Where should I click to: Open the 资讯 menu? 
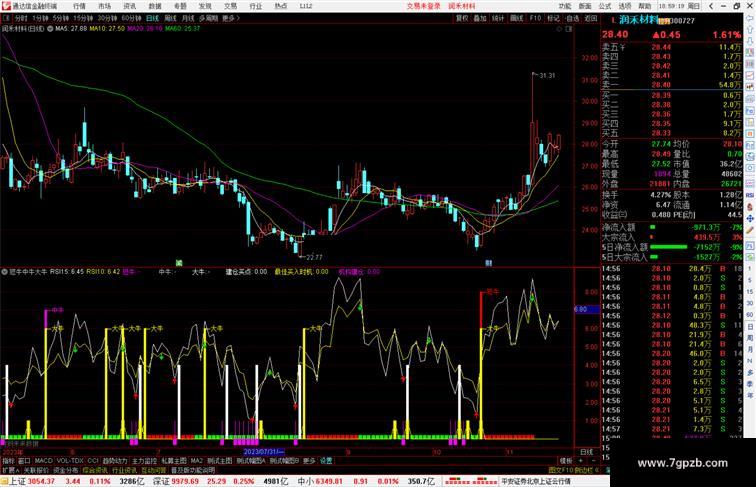coord(129,6)
